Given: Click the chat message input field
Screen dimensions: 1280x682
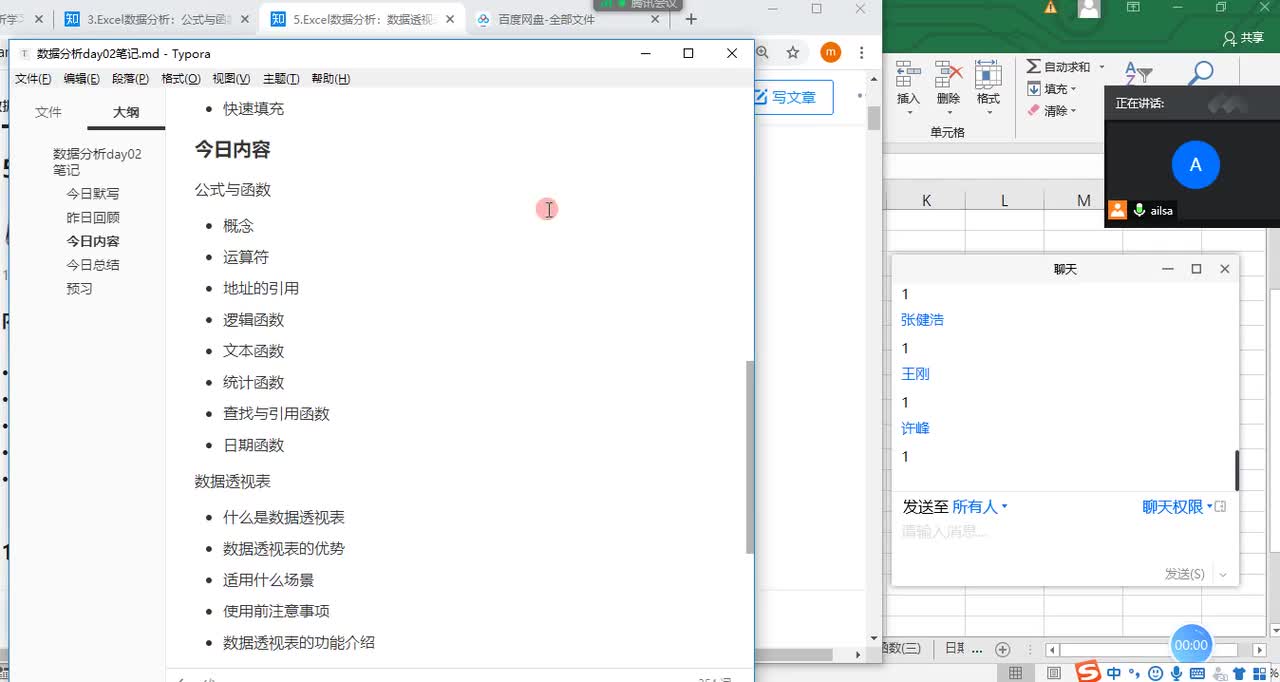Looking at the screenshot, I should click(x=1065, y=532).
